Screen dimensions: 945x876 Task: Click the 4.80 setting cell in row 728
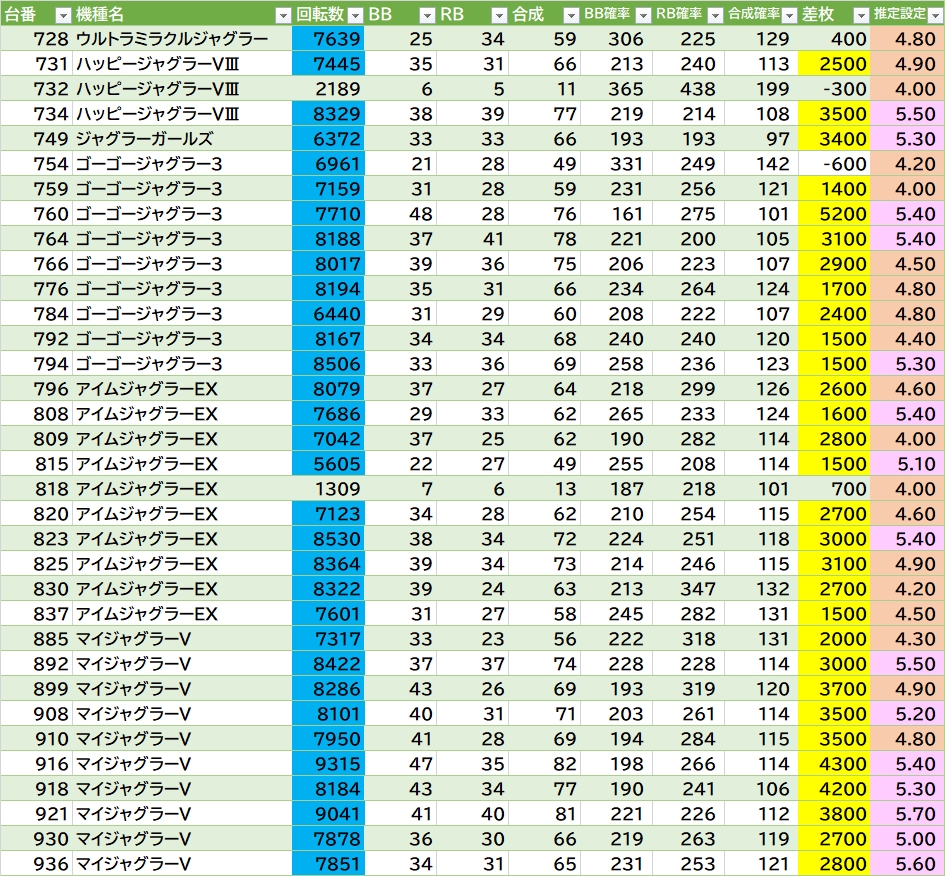pyautogui.click(x=908, y=39)
